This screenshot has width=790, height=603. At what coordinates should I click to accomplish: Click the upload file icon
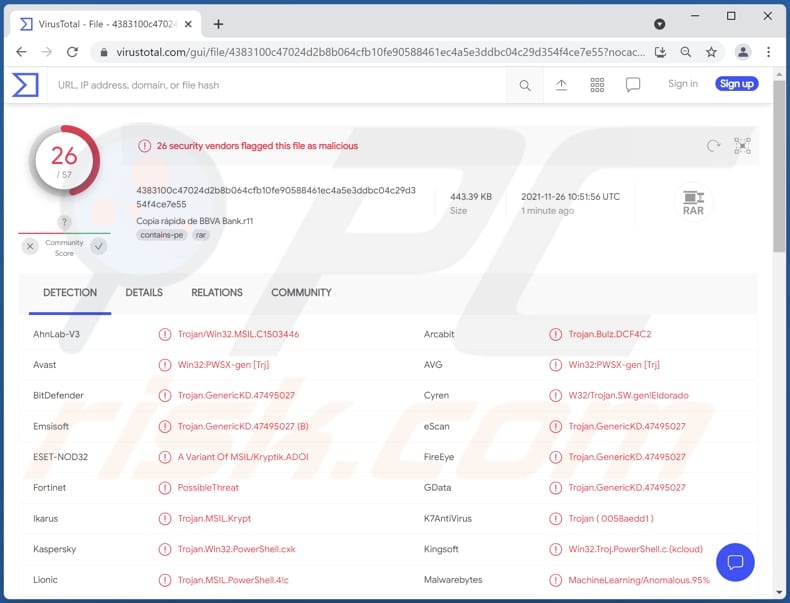(561, 85)
